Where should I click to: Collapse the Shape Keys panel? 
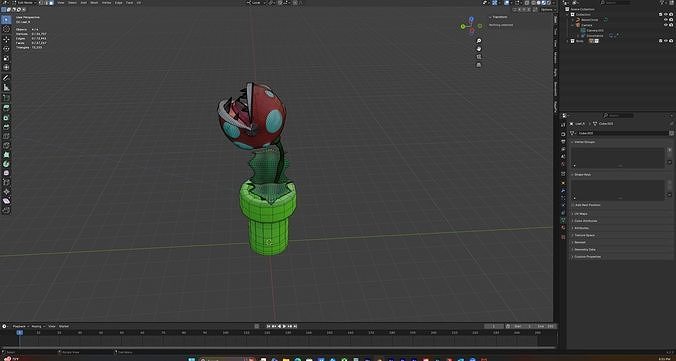[583, 175]
